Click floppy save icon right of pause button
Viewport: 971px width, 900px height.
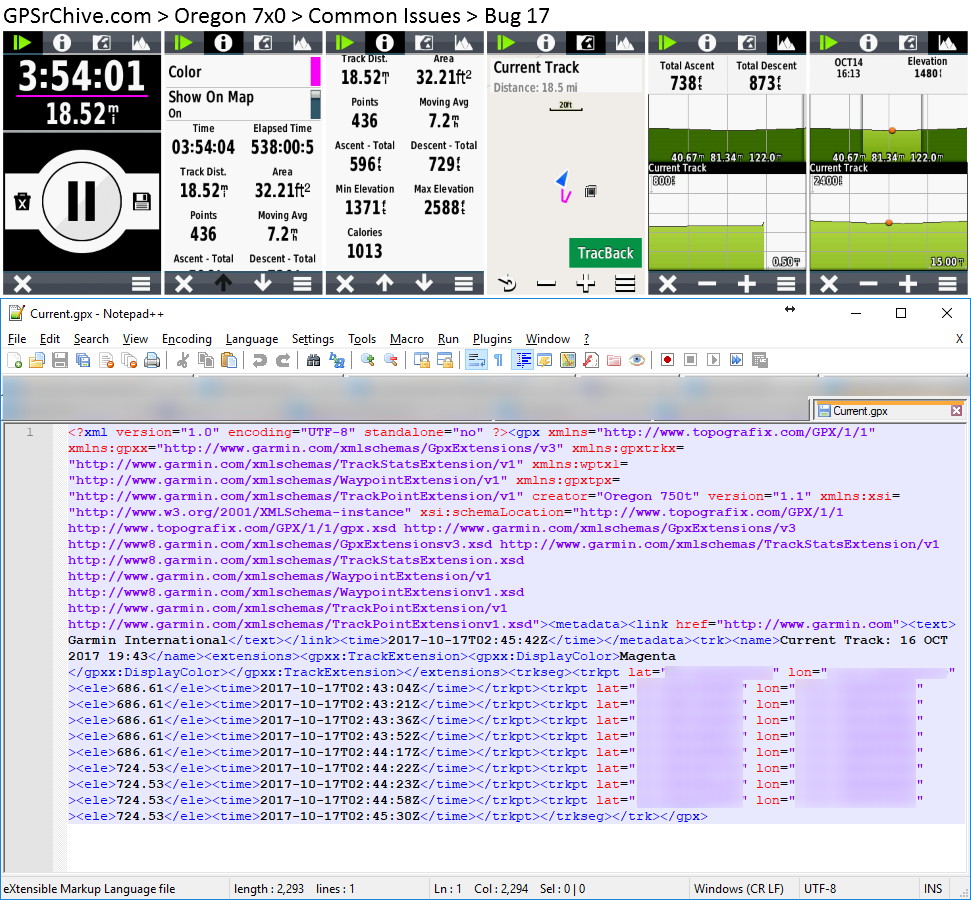tap(141, 201)
